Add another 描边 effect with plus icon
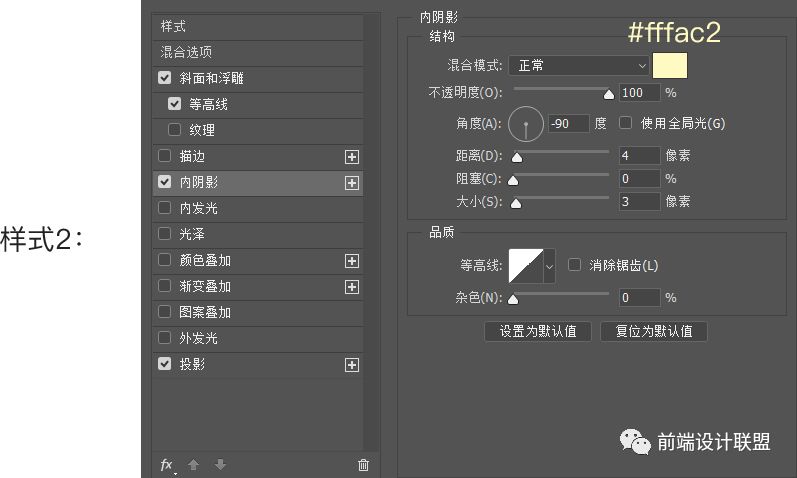 [x=352, y=157]
